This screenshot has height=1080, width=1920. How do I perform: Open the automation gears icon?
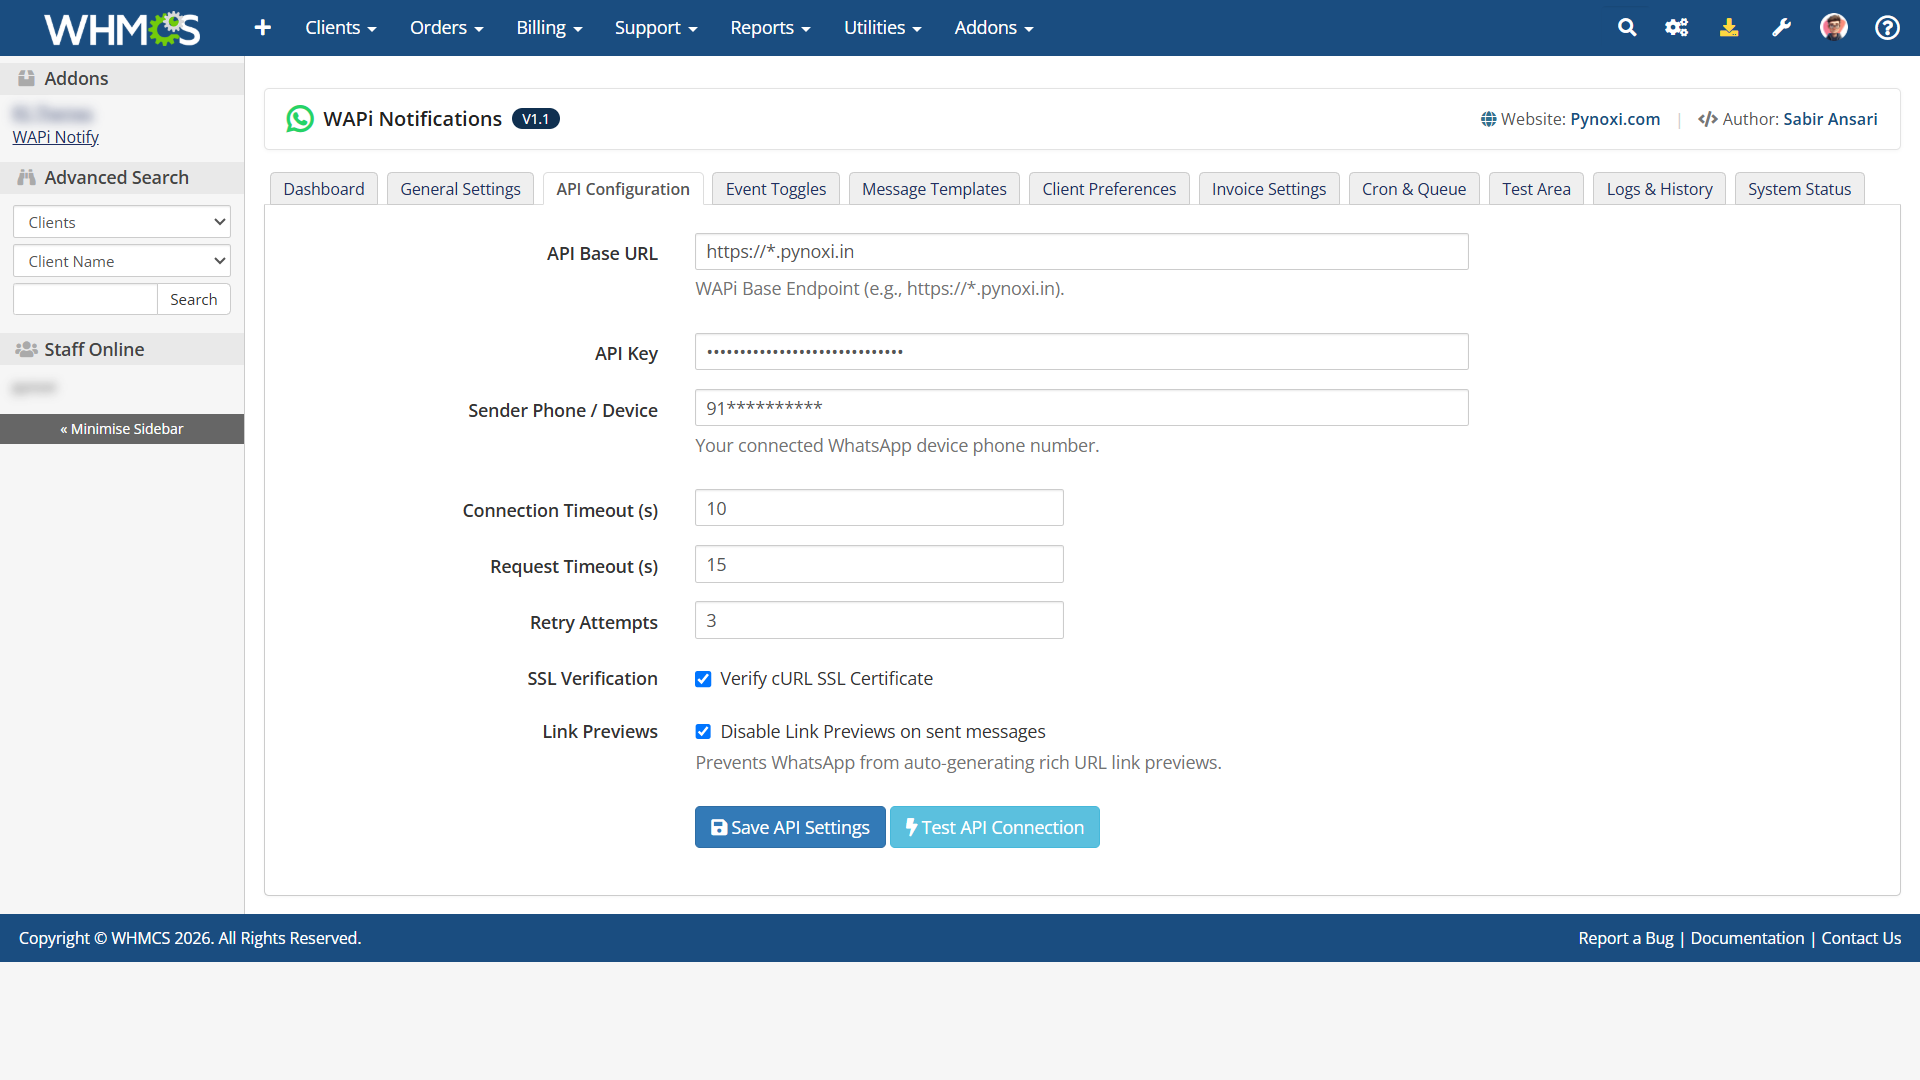[1677, 28]
